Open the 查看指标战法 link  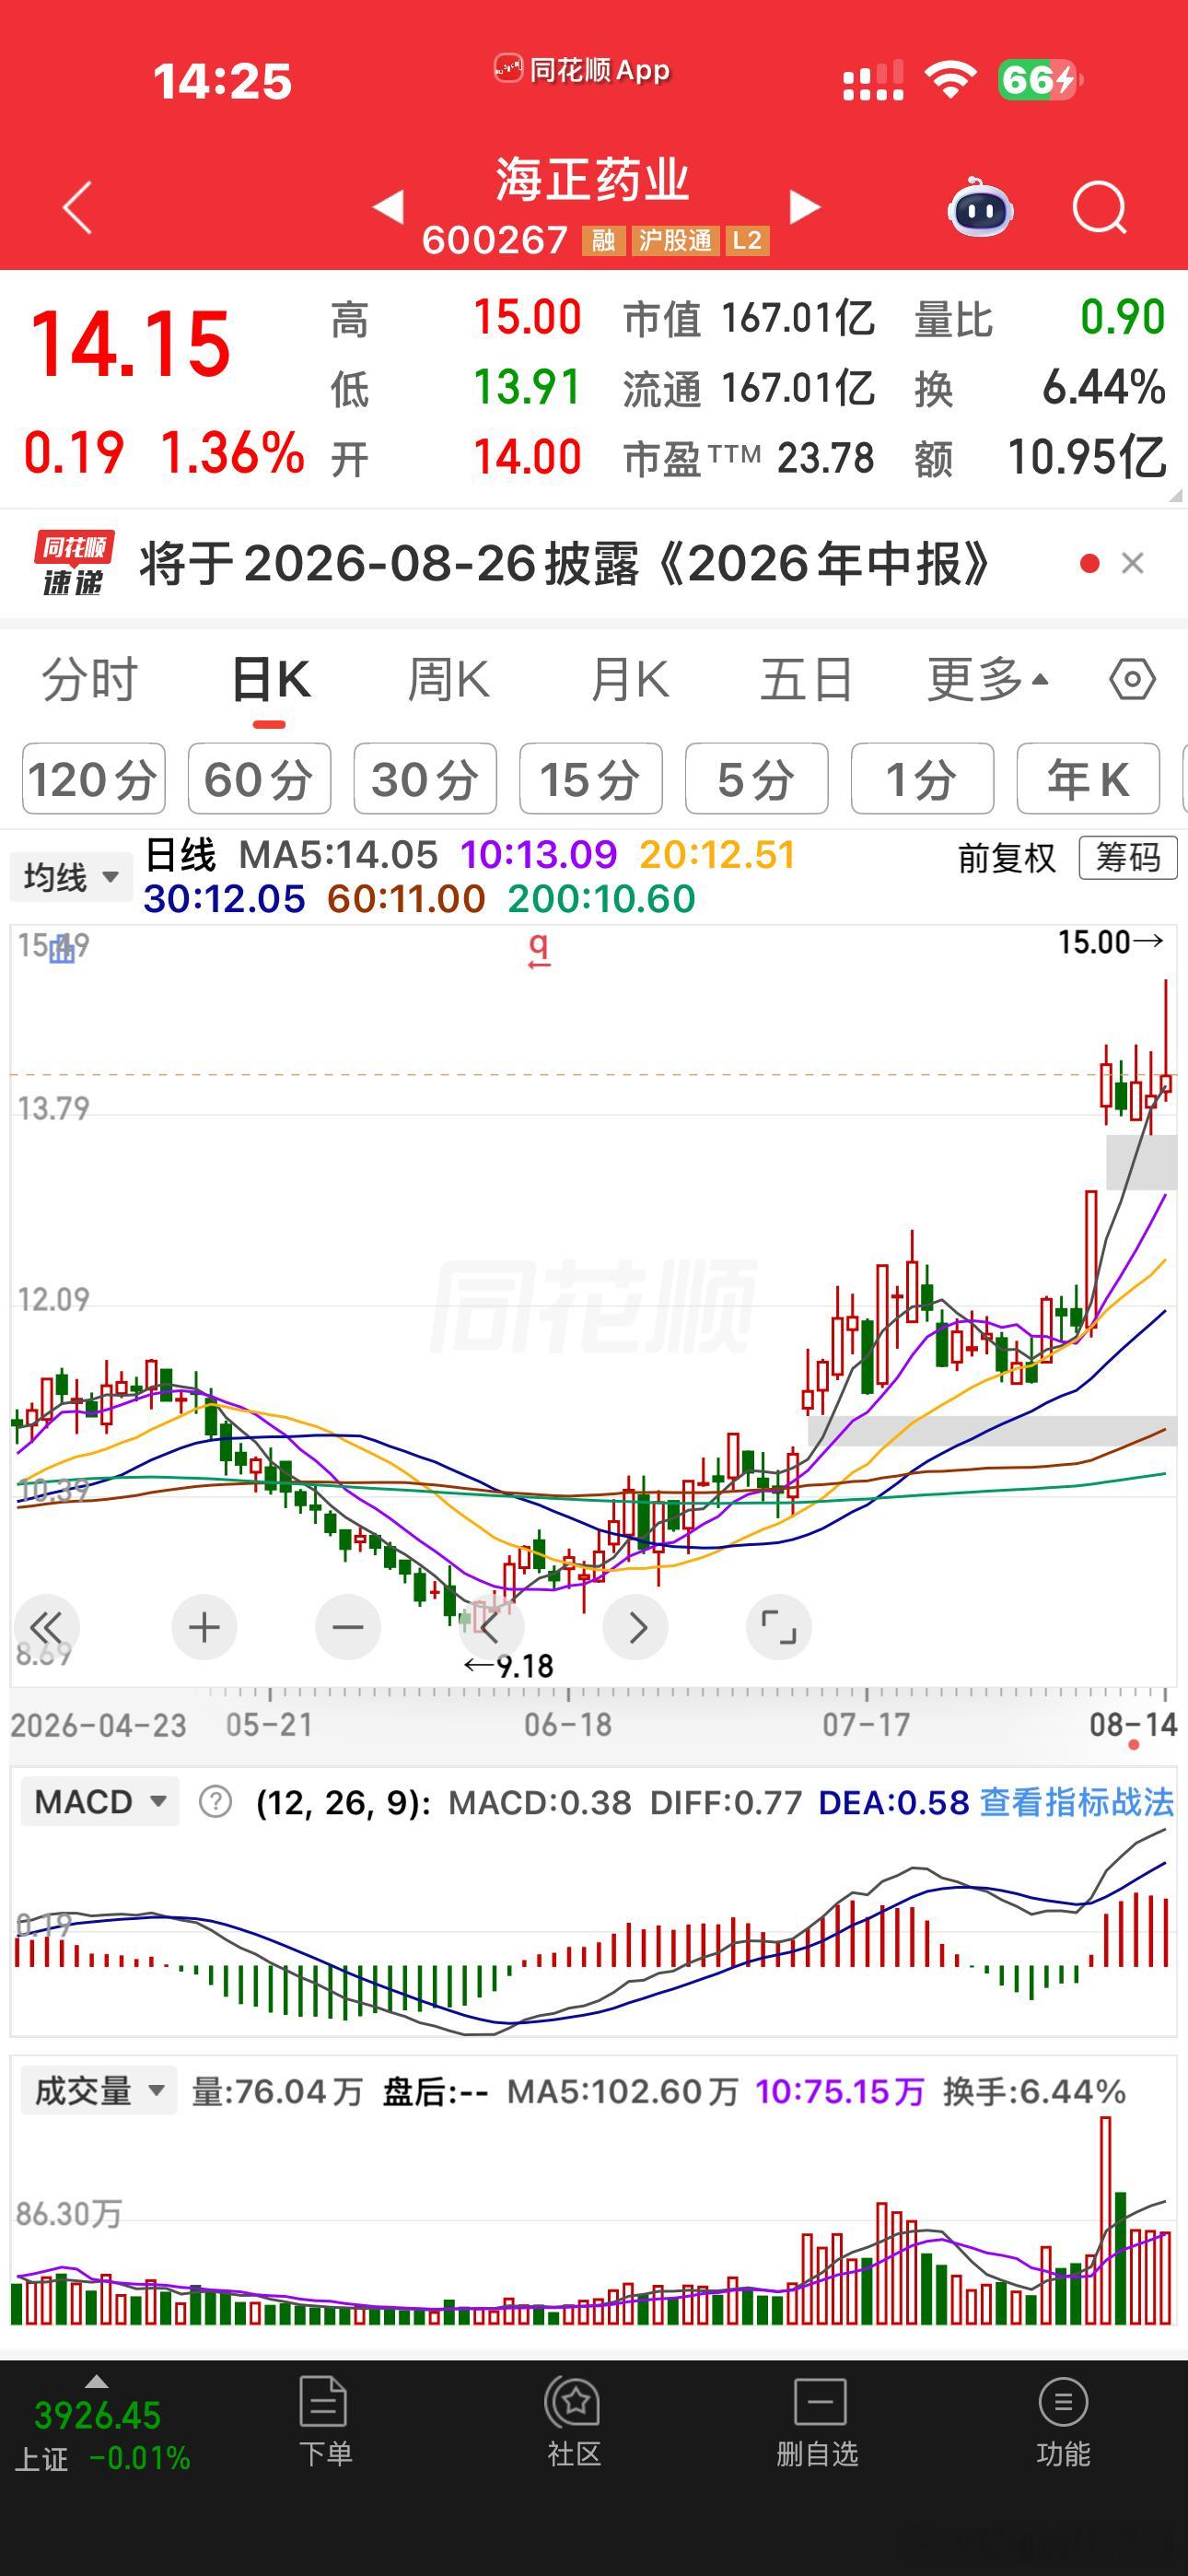point(1077,1802)
